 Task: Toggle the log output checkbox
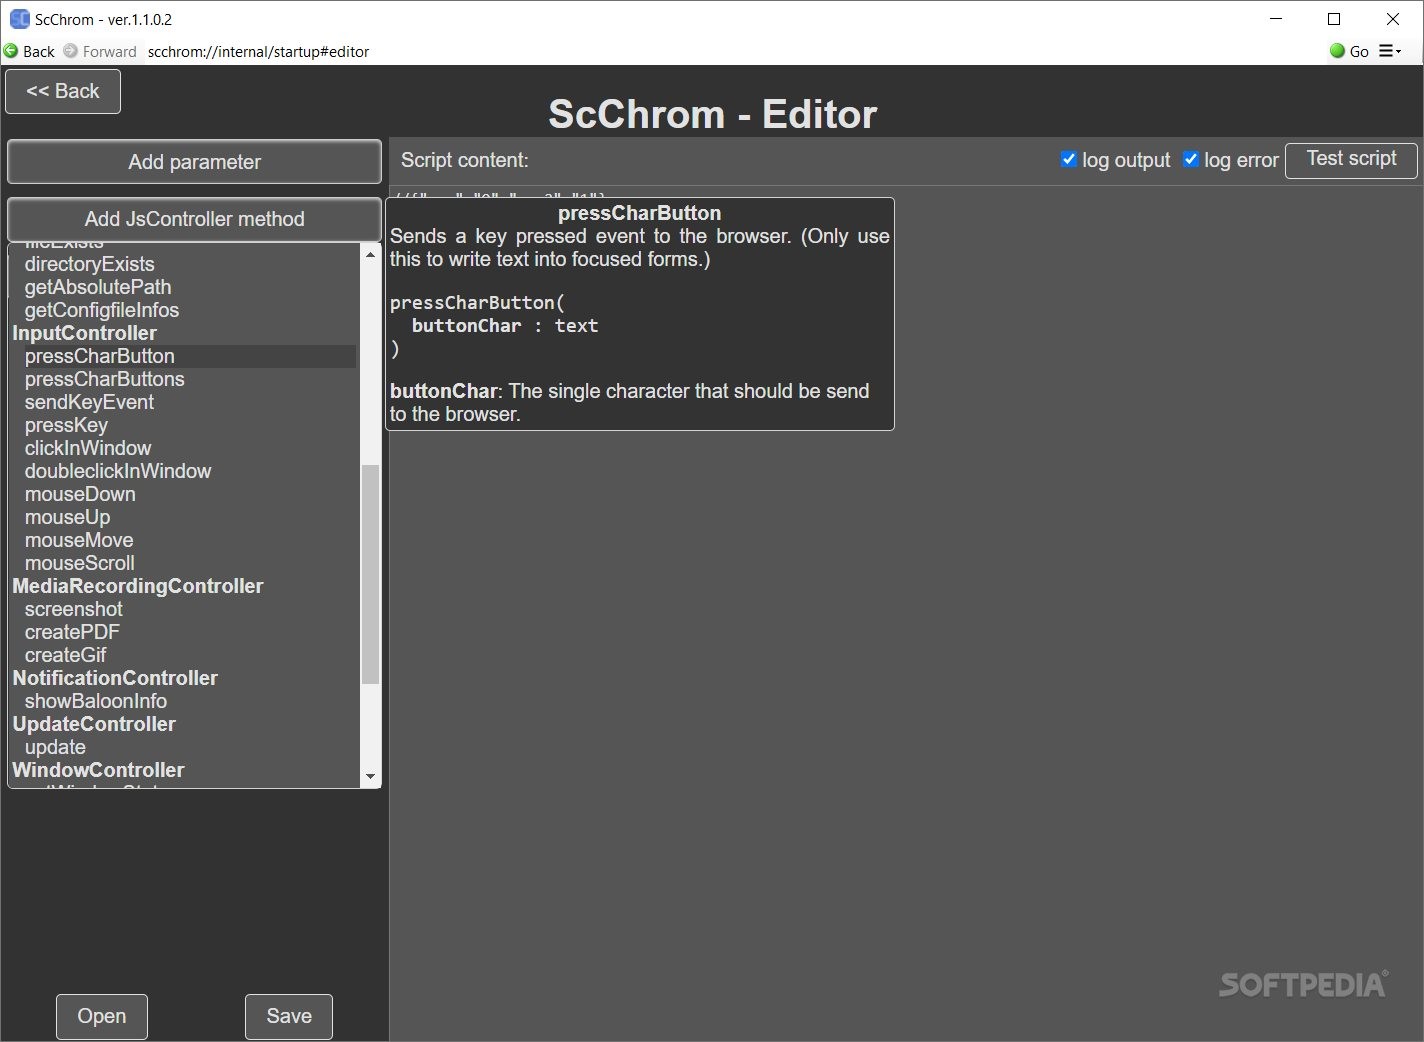click(x=1068, y=159)
